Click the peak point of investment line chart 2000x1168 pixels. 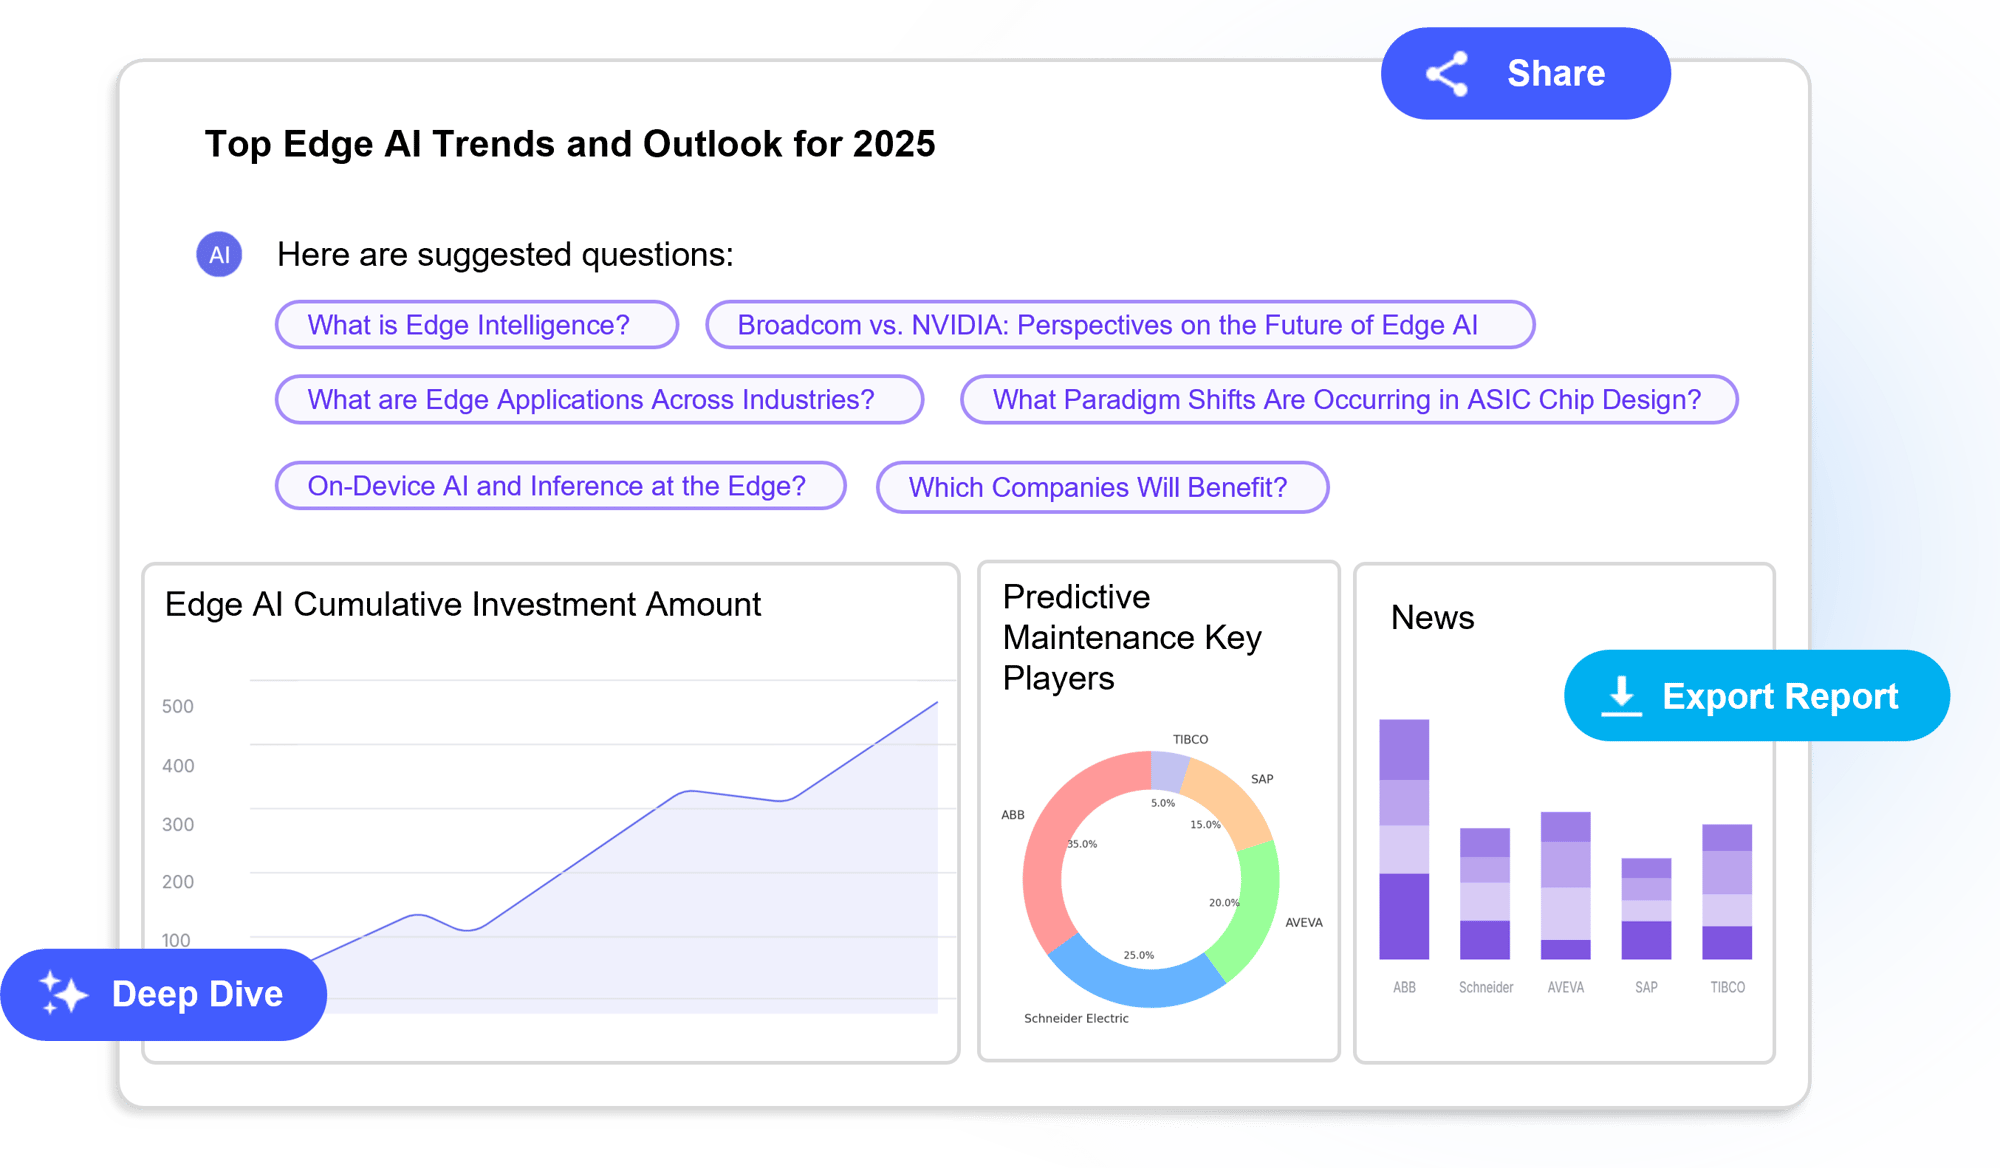[937, 703]
